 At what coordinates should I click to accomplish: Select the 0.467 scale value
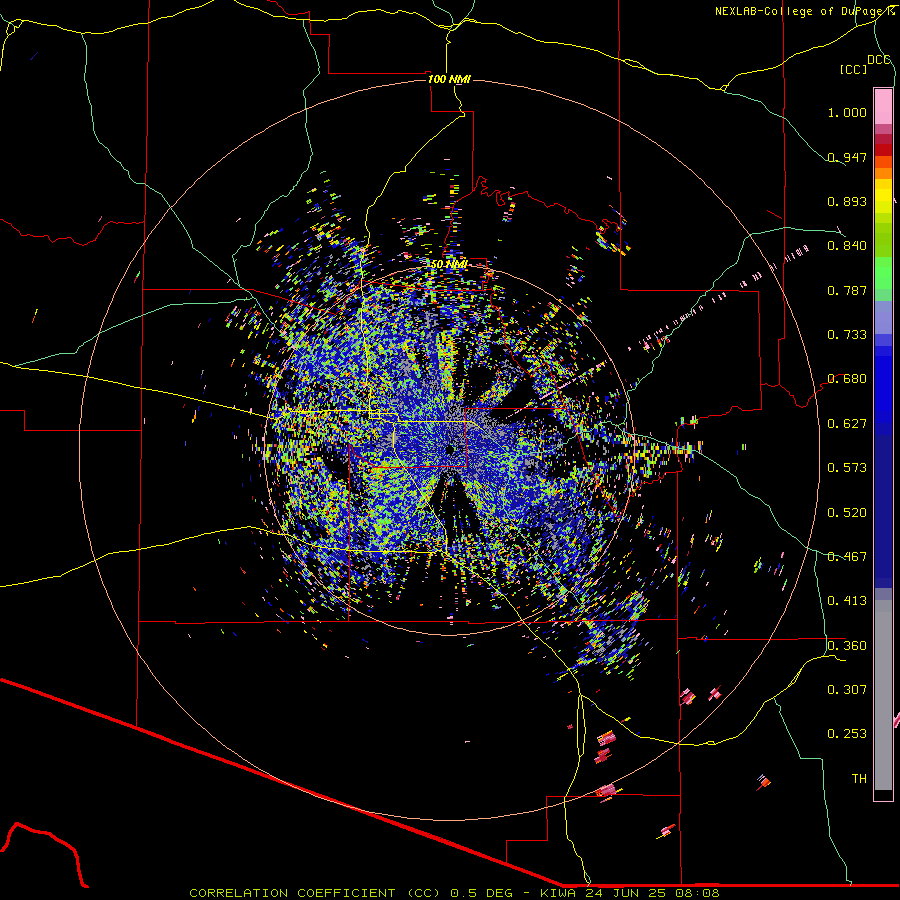847,557
